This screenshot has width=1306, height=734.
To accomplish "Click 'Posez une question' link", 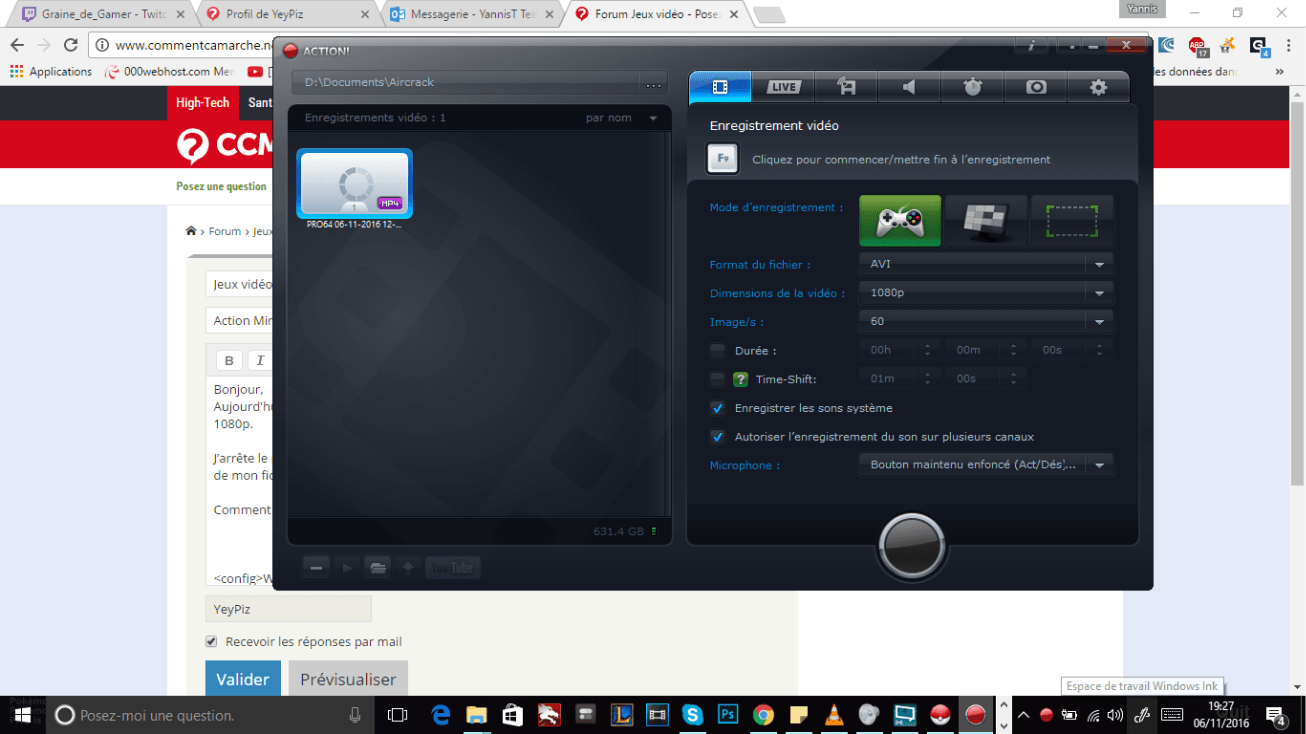I will point(222,186).
